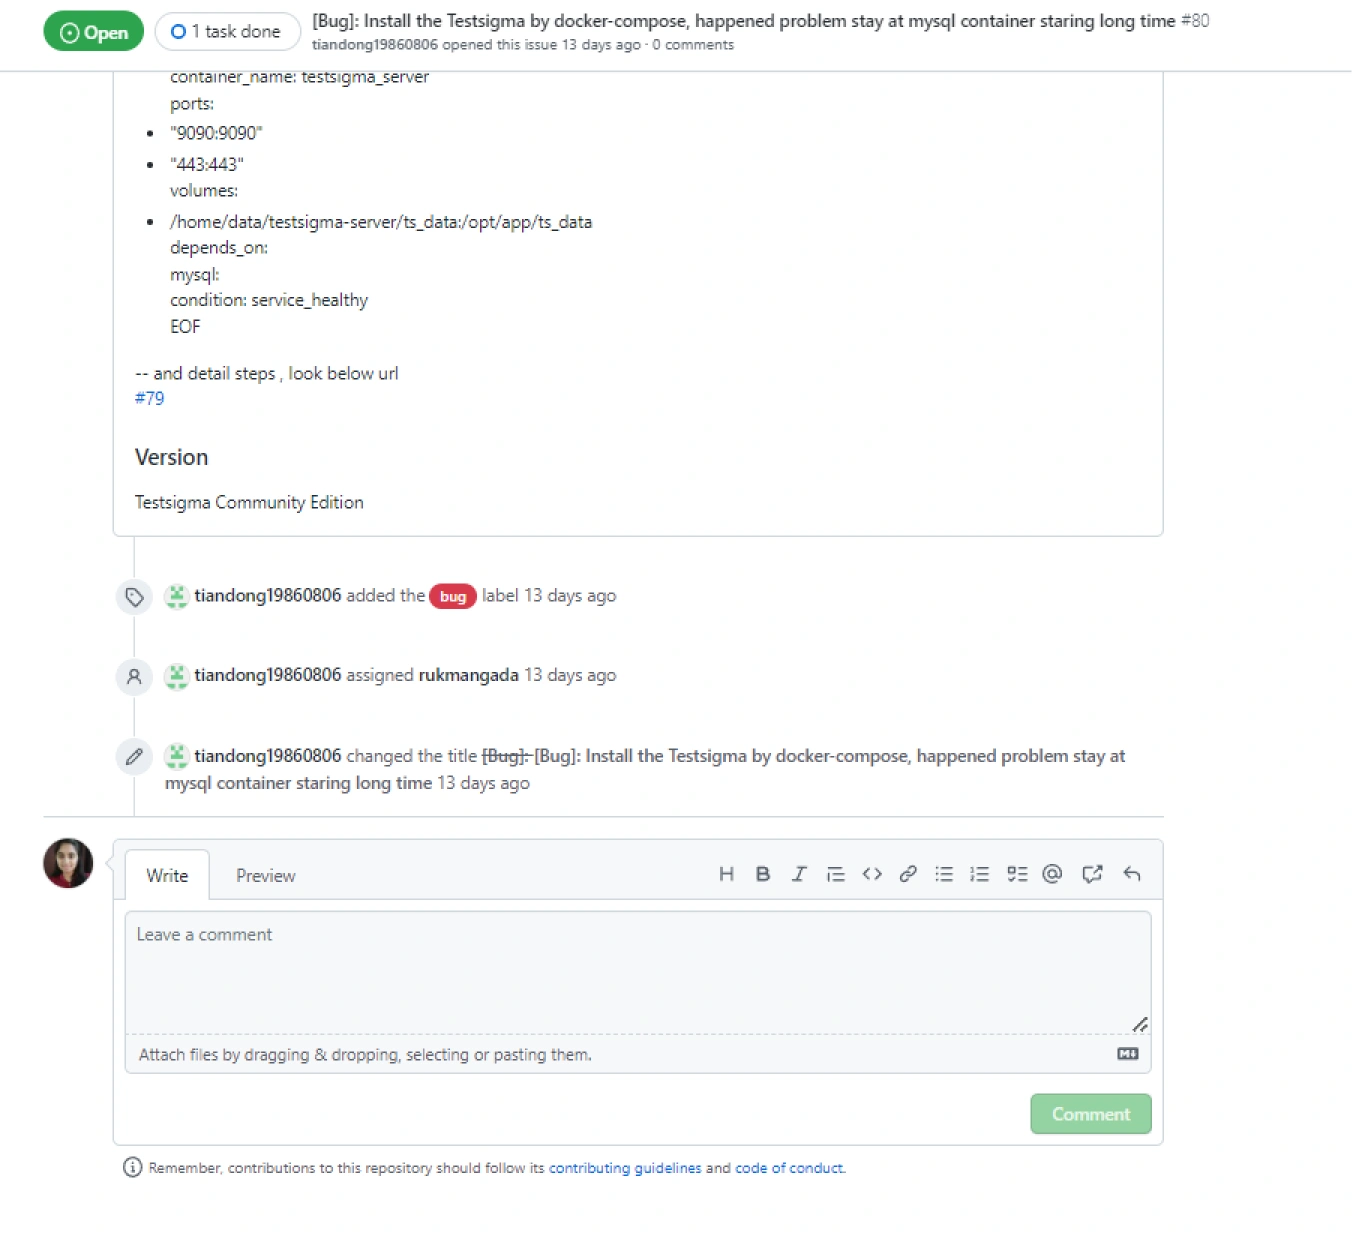1352x1235 pixels.
Task: Click the red bug label
Action: click(x=453, y=597)
